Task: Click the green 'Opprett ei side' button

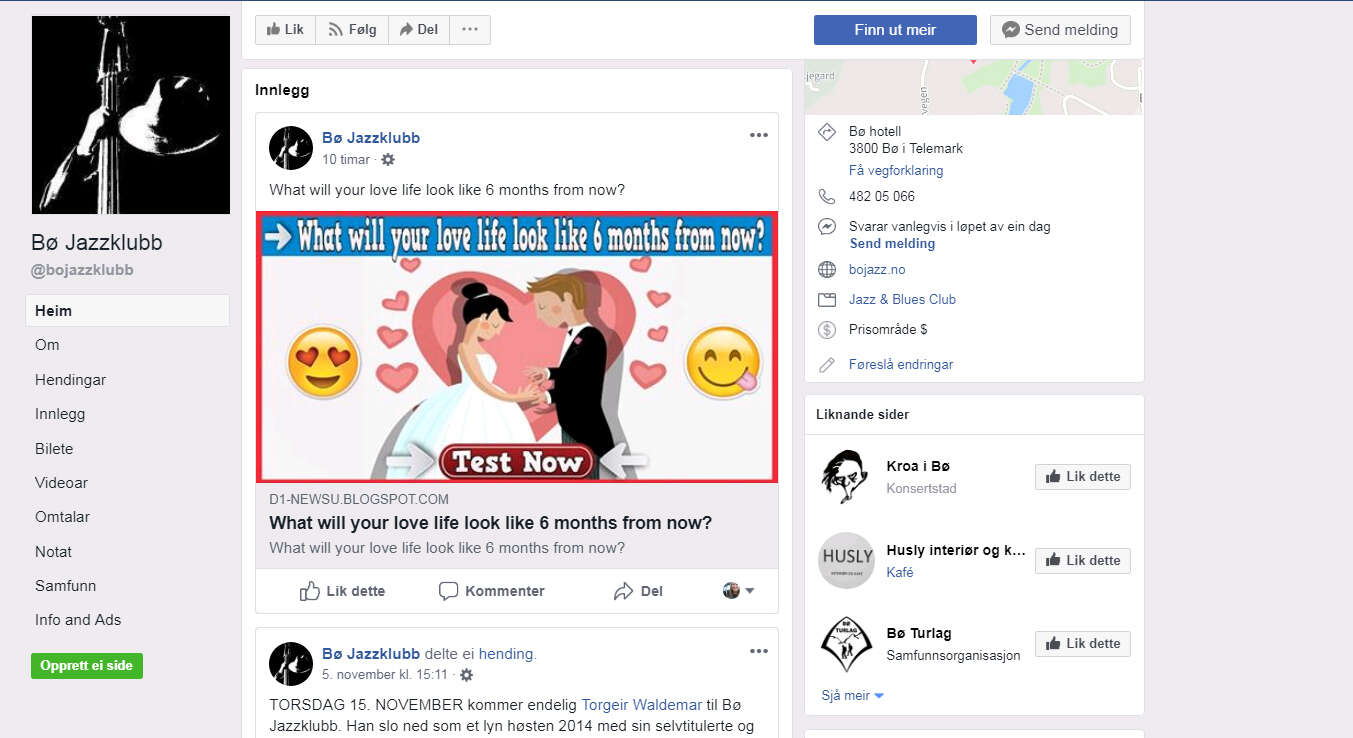Action: coord(87,666)
